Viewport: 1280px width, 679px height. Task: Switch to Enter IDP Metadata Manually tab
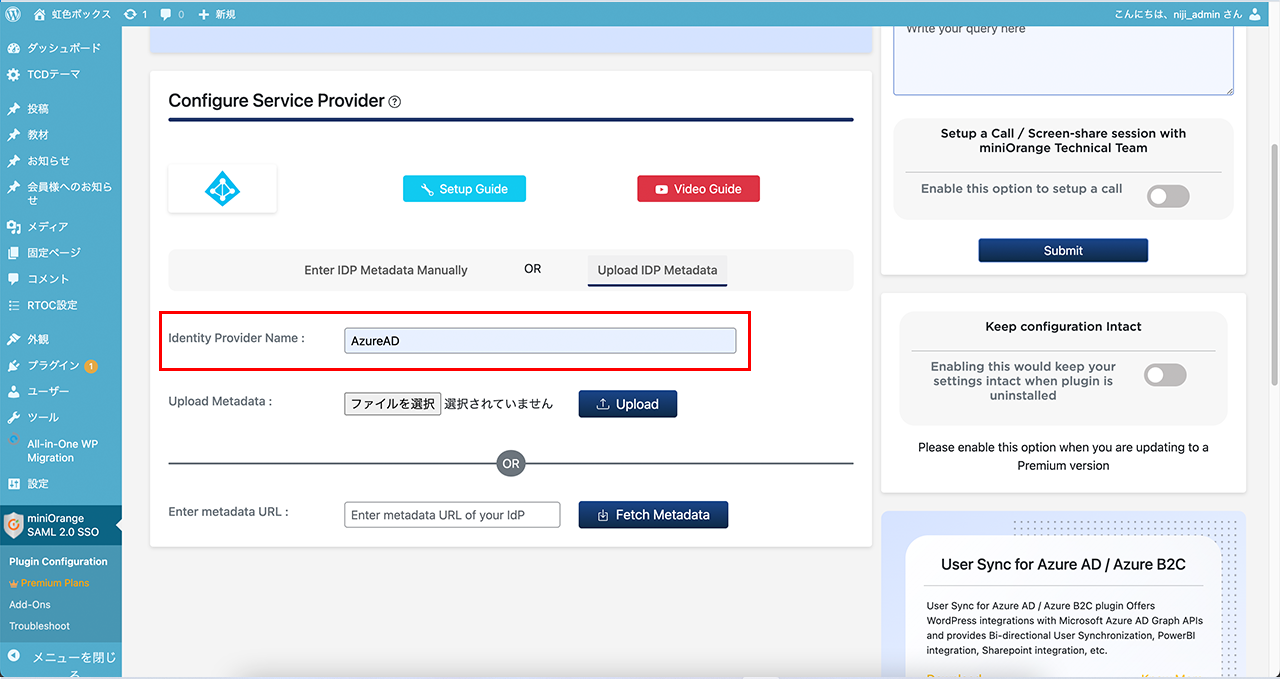click(386, 270)
